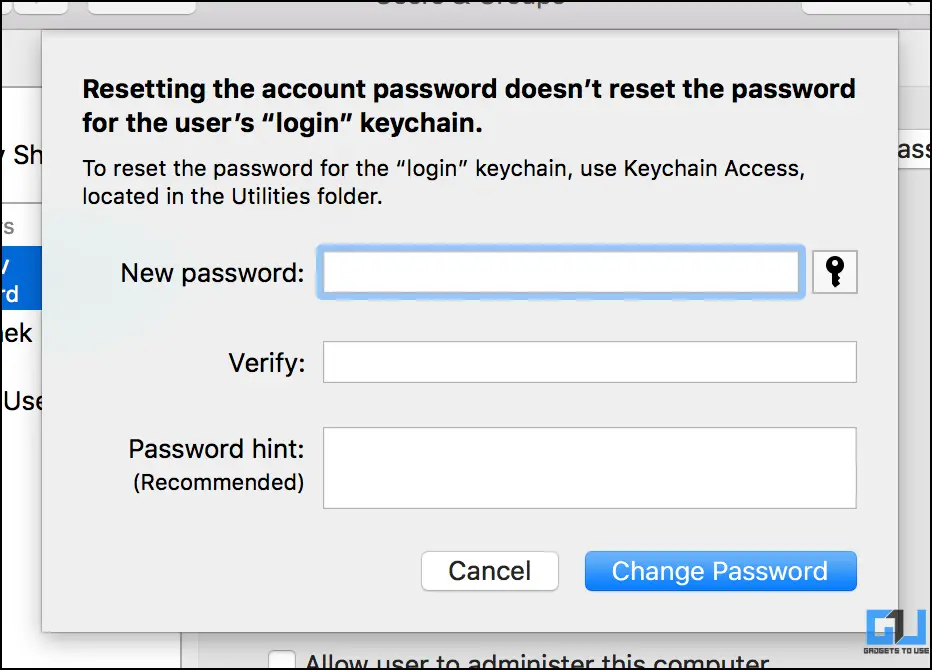932x670 pixels.
Task: Cancel the password reset dialog
Action: tap(490, 571)
